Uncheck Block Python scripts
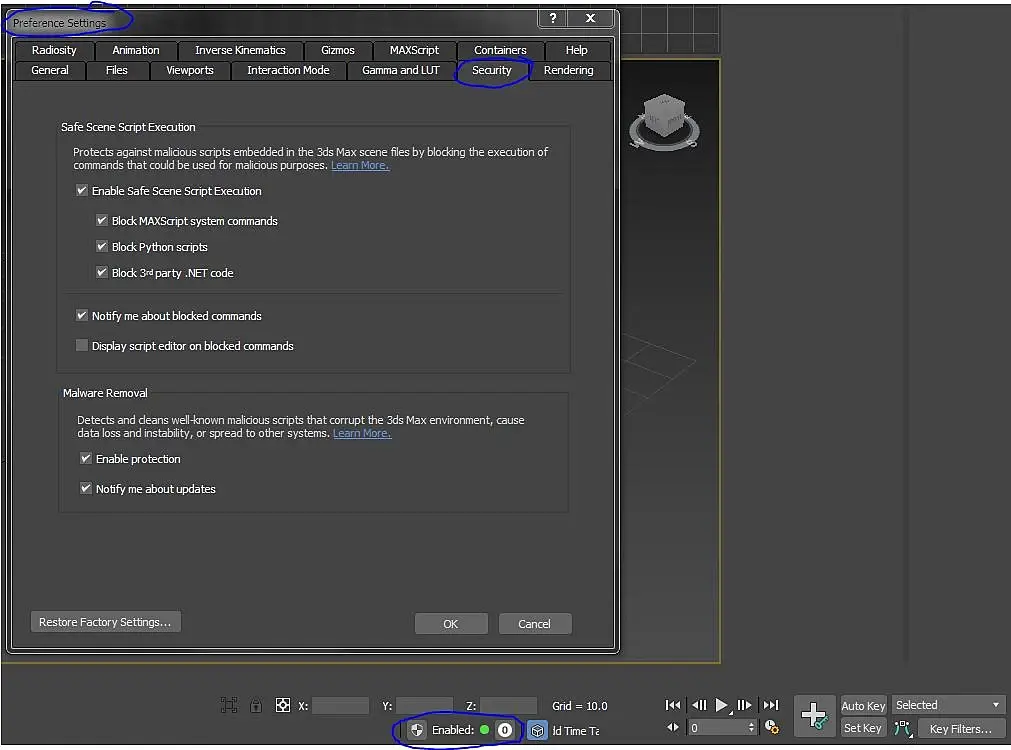The width and height of the screenshot is (1011, 750). (102, 247)
